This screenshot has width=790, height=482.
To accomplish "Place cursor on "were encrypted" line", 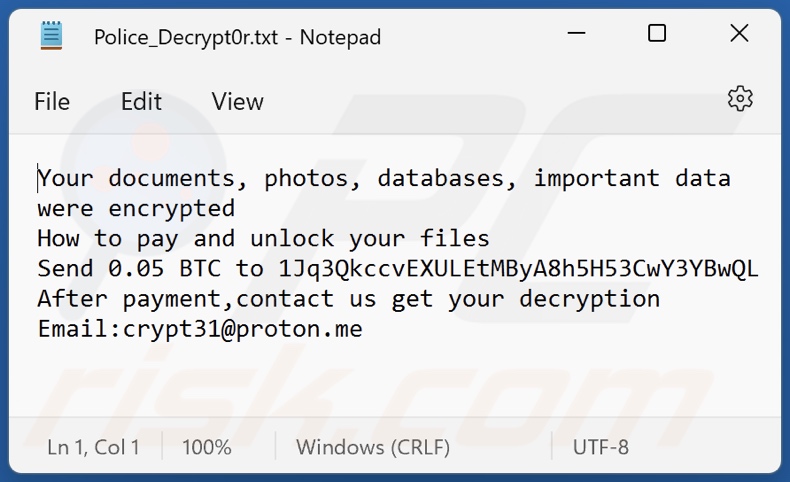I will (x=136, y=209).
